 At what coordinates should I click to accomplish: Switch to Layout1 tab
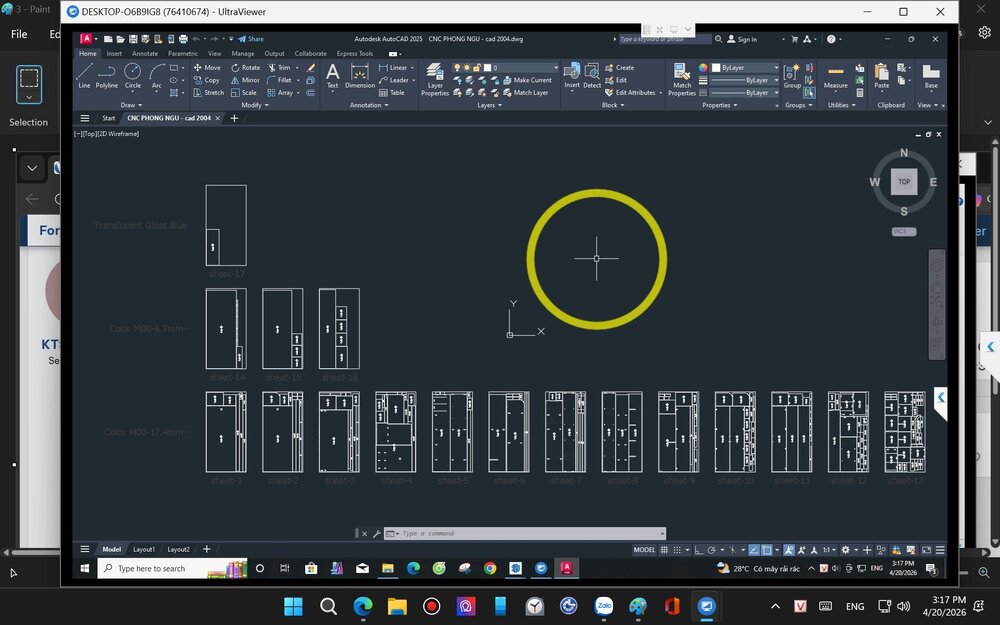click(x=143, y=549)
